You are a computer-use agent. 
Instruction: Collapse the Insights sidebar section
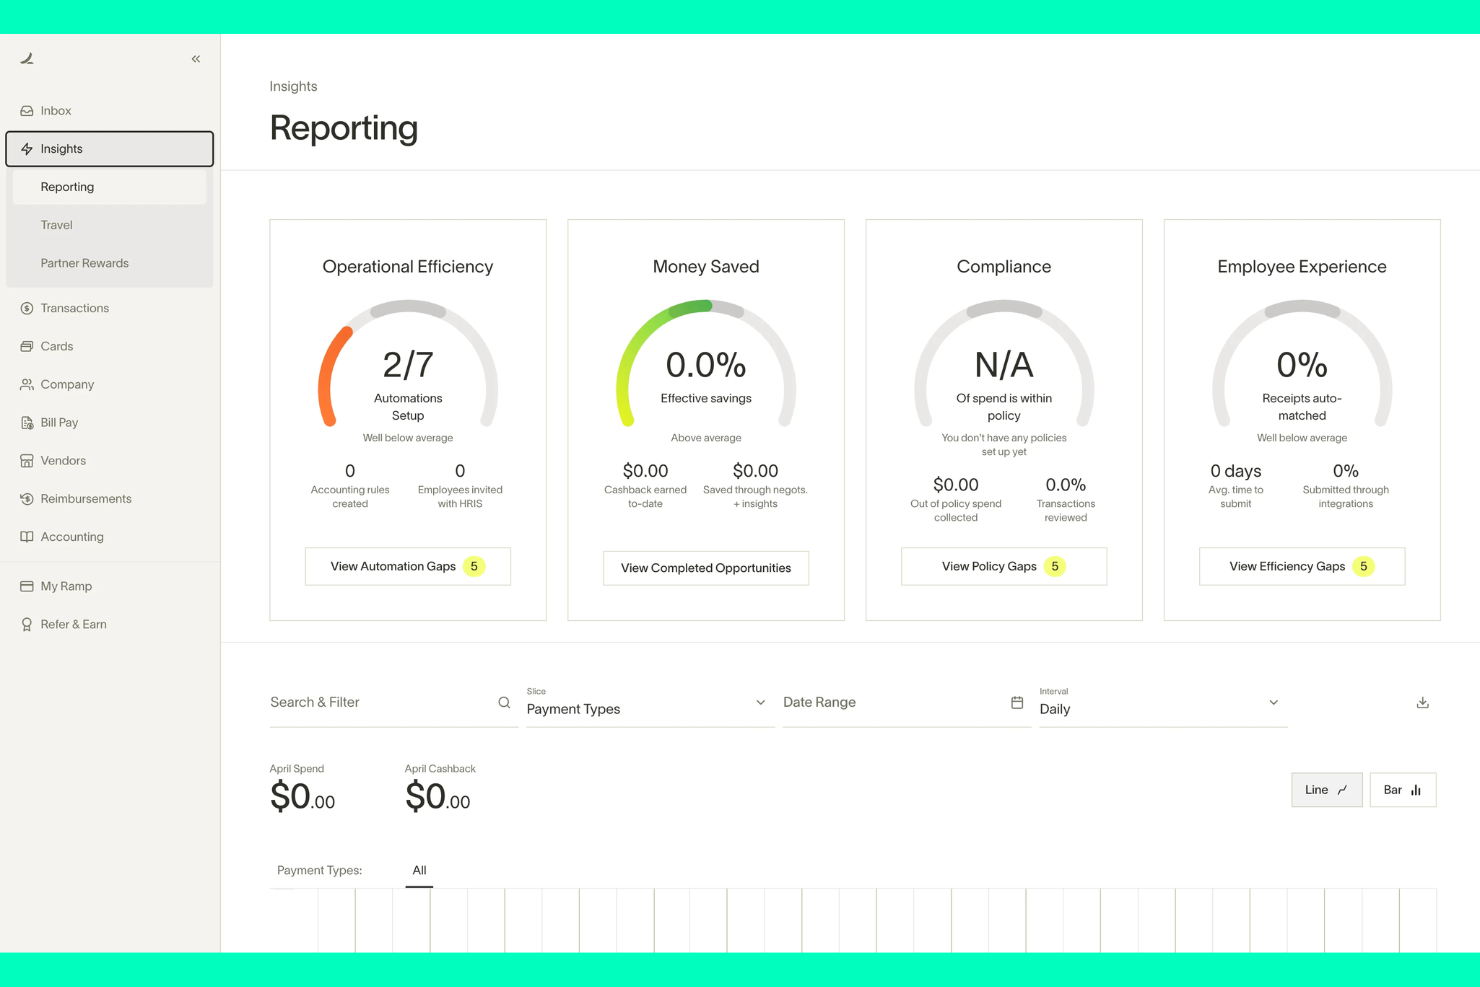[x=109, y=149]
